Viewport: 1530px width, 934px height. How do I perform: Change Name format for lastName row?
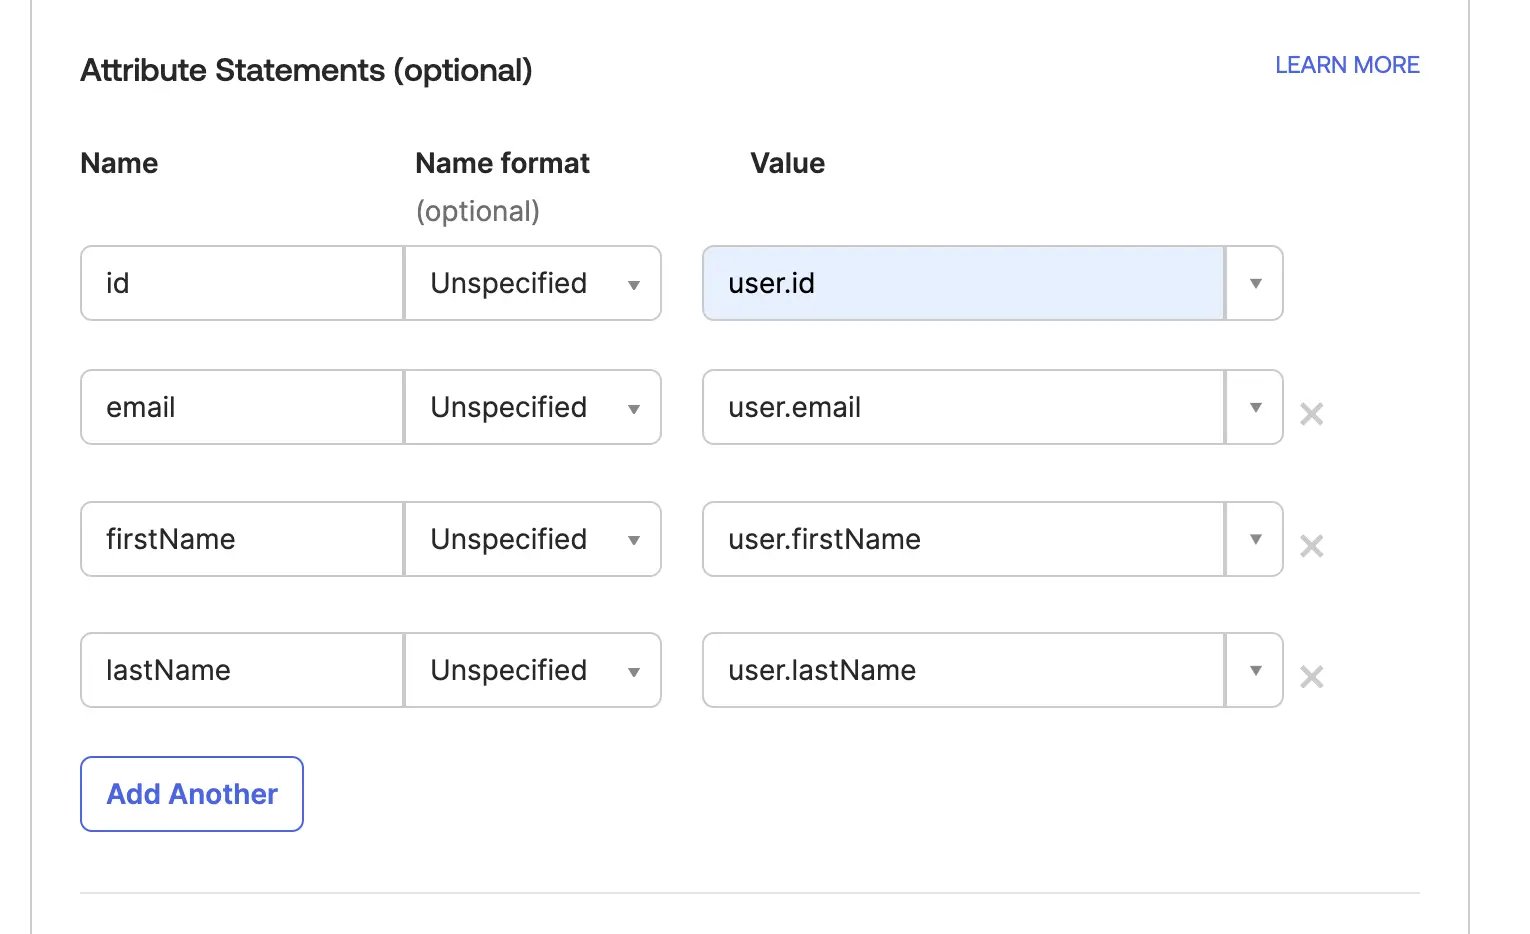click(x=533, y=670)
